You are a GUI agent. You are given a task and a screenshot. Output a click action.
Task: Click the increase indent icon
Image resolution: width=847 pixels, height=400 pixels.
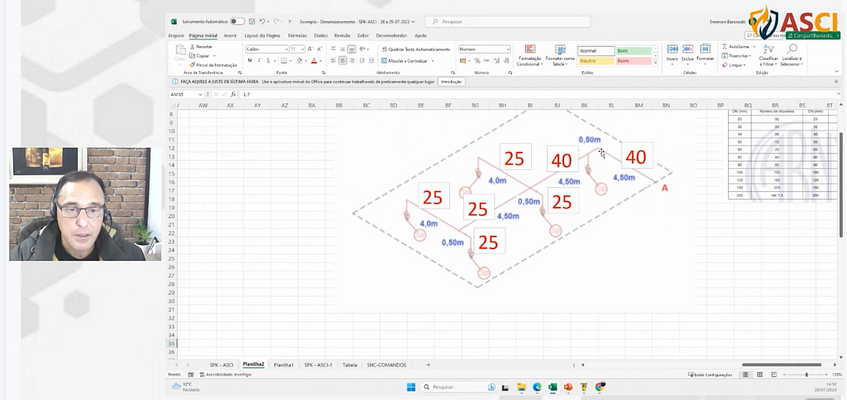(x=372, y=61)
